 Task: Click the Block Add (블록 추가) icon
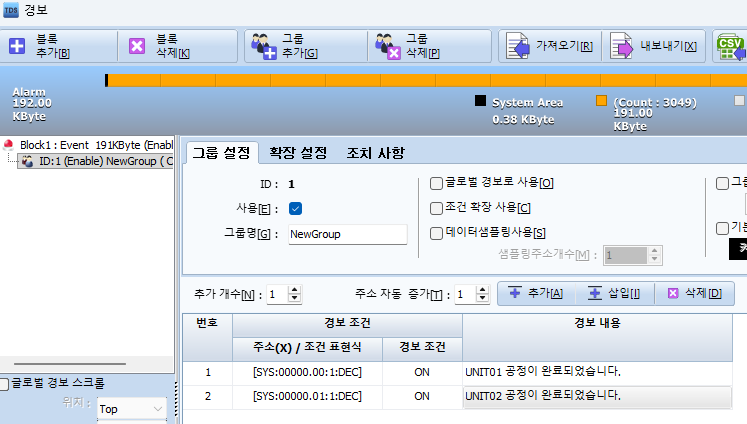point(17,46)
